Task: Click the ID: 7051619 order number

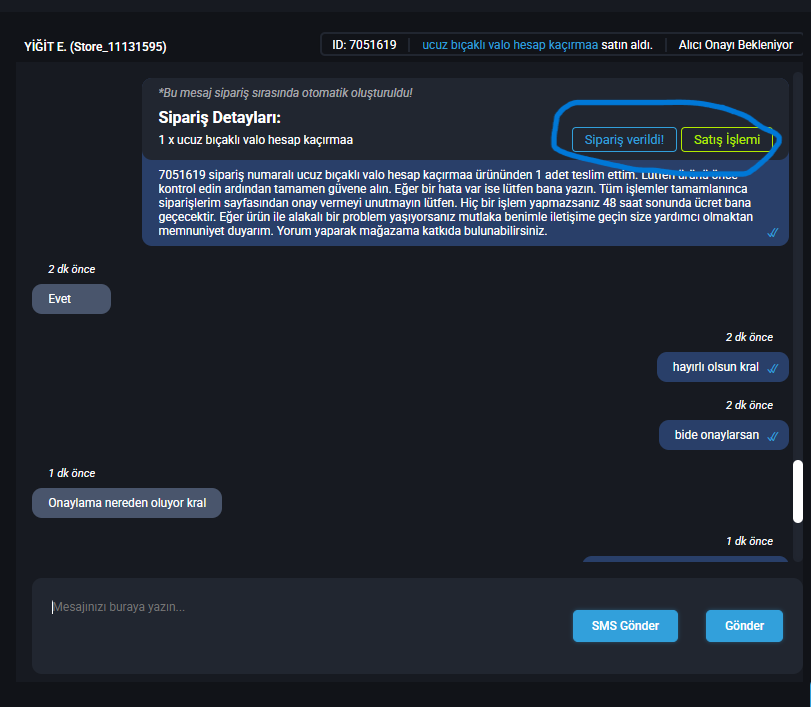Action: 364,45
